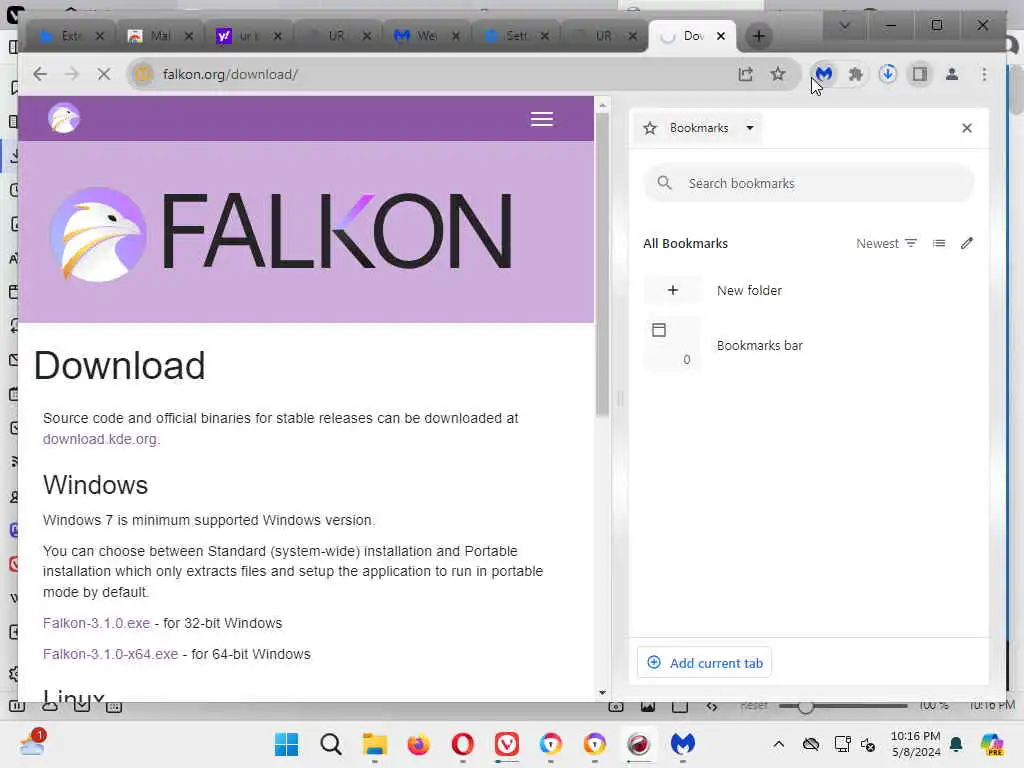Go back to the previous page
Viewport: 1024px width, 768px height.
click(40, 74)
